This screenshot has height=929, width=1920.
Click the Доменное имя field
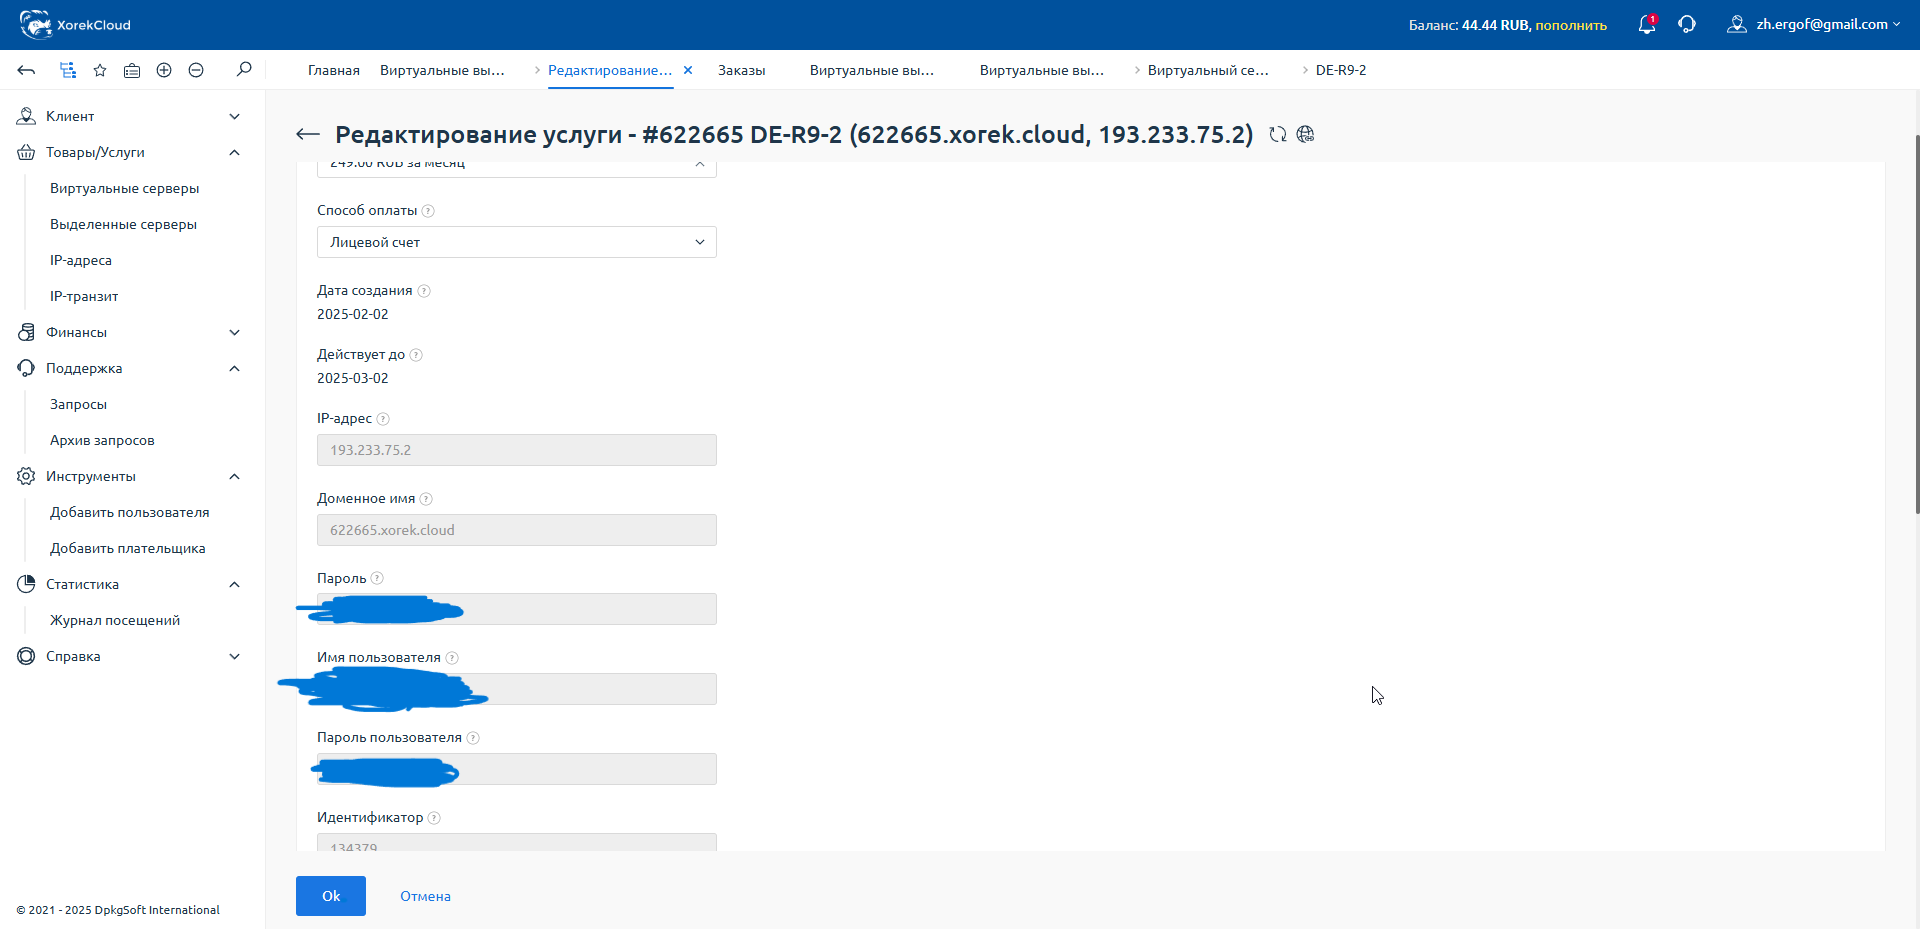point(517,530)
